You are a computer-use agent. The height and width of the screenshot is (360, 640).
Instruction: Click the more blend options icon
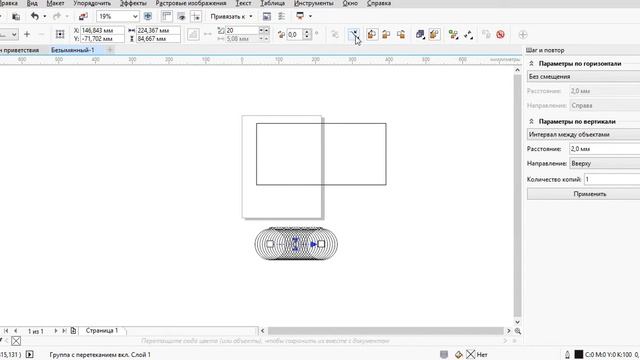[x=453, y=35]
